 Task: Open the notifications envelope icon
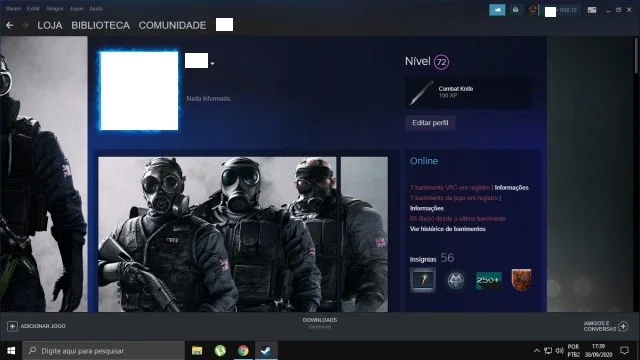(516, 10)
